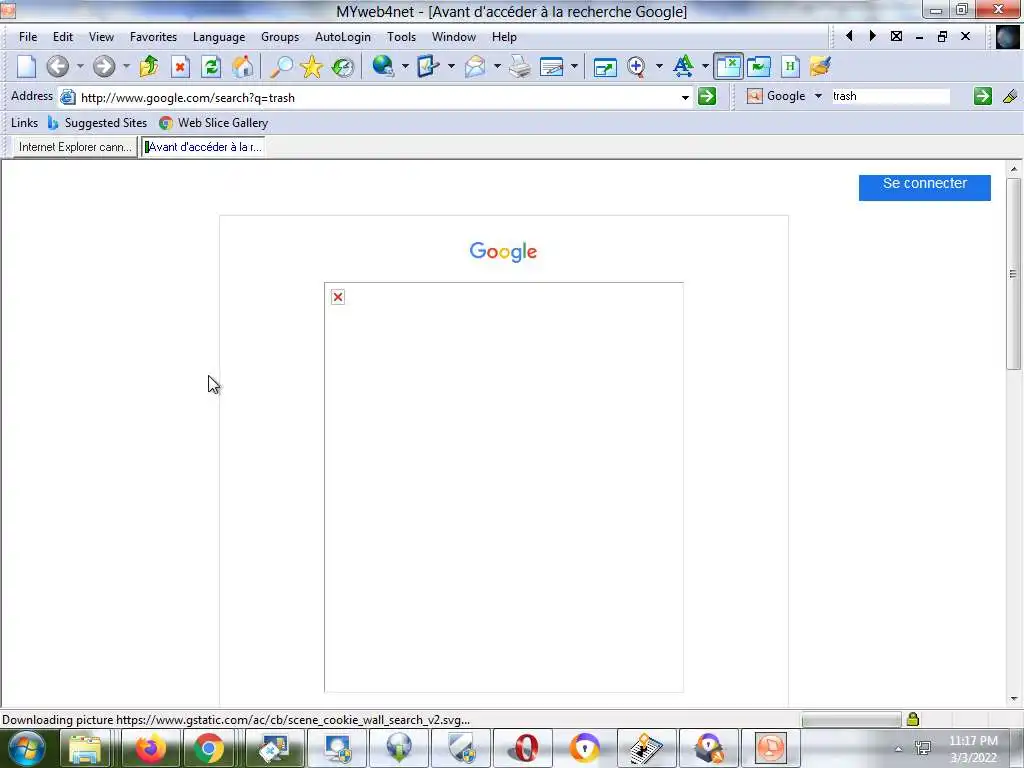This screenshot has height=768, width=1024.
Task: Open the forward button history dropdown
Action: 126,67
